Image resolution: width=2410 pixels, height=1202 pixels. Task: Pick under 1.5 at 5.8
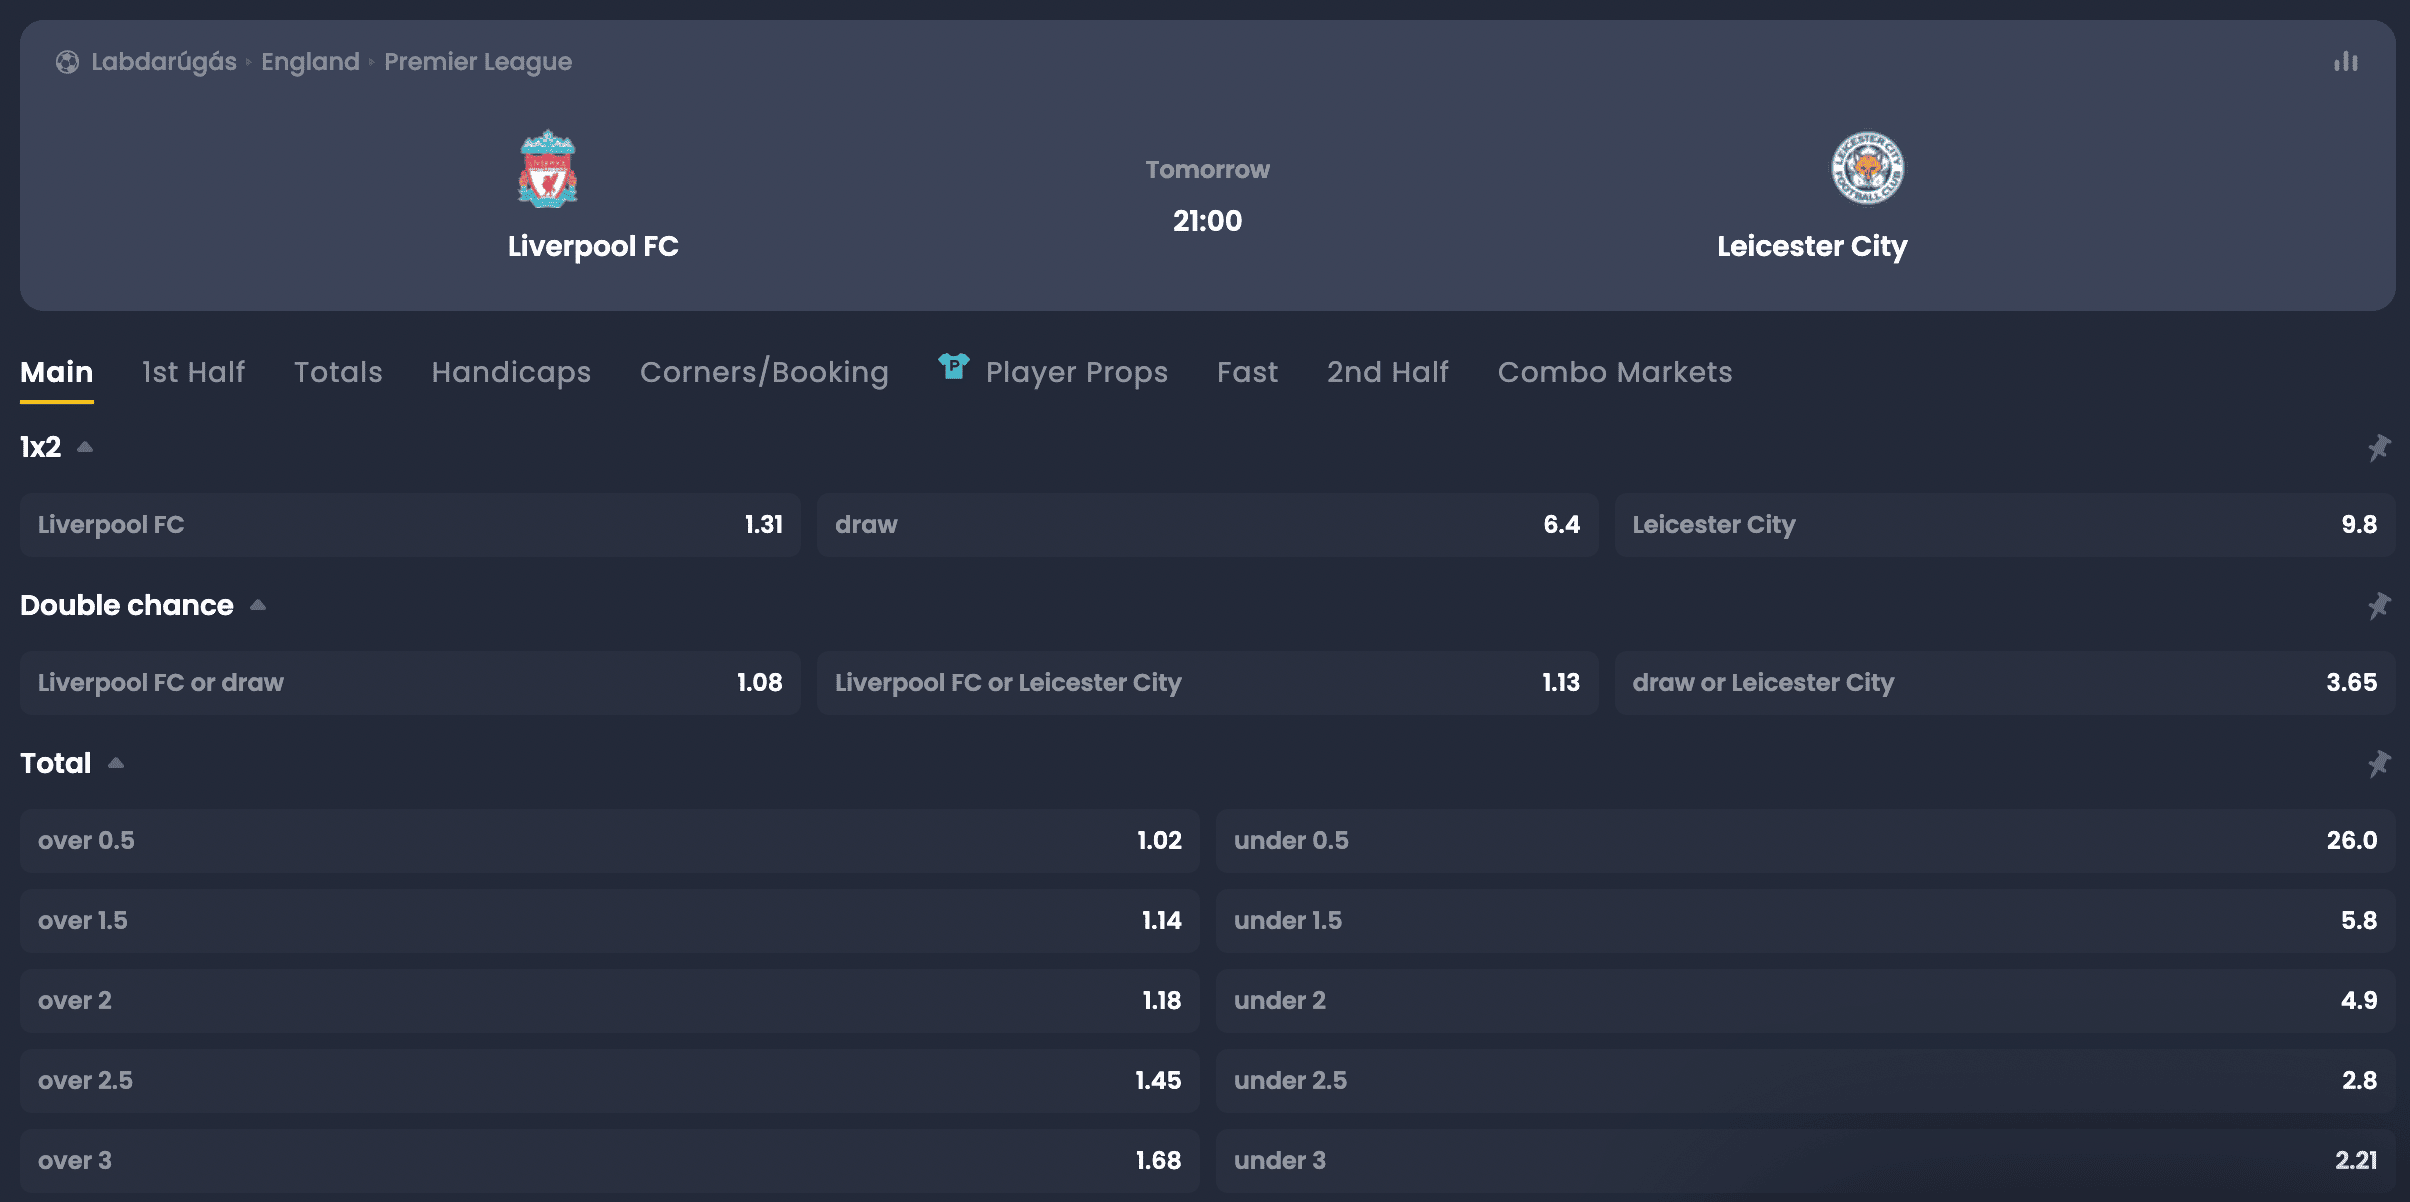1806,921
